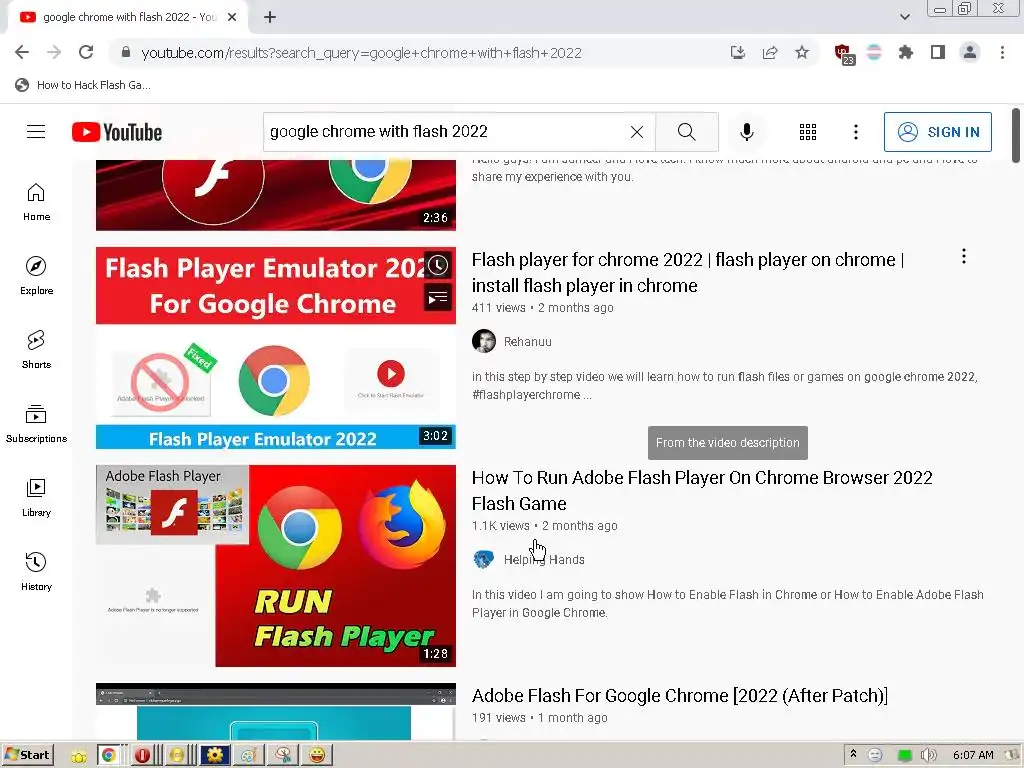
Task: Open the red Opera-like taskbar icon
Action: (x=142, y=755)
